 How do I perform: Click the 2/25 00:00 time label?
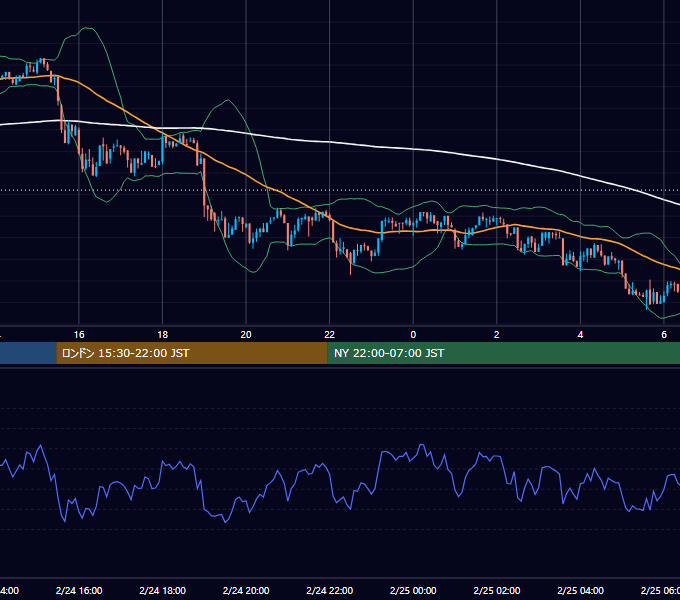(413, 590)
